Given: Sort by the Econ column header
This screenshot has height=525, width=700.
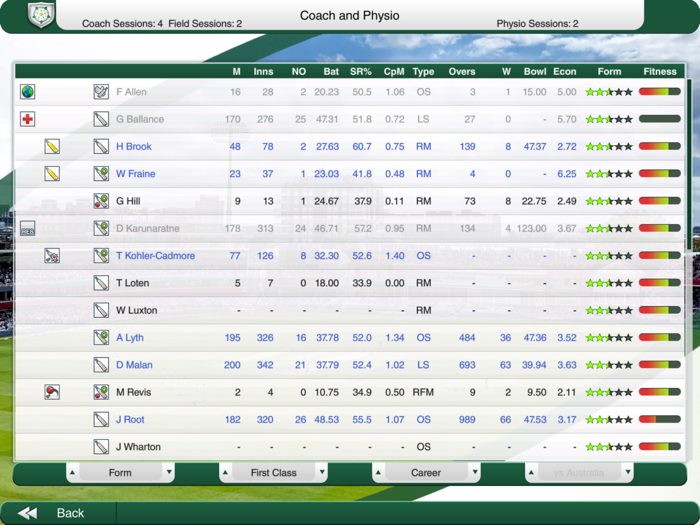Looking at the screenshot, I should (565, 71).
